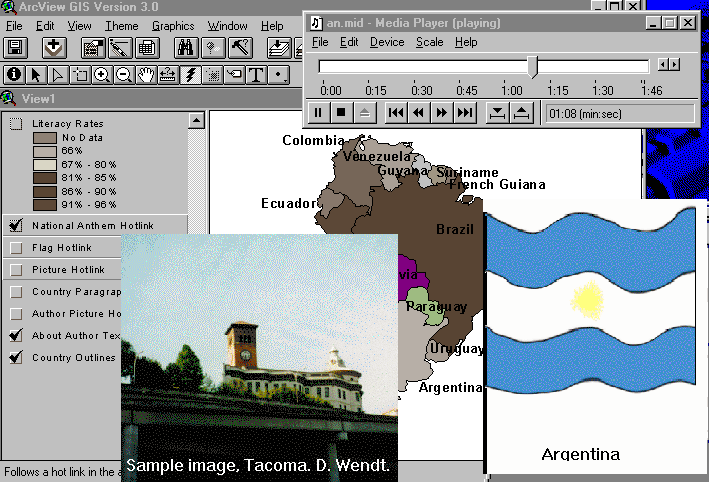Click the 91% - 96% legend swatch
The width and height of the screenshot is (709, 482).
(x=45, y=204)
